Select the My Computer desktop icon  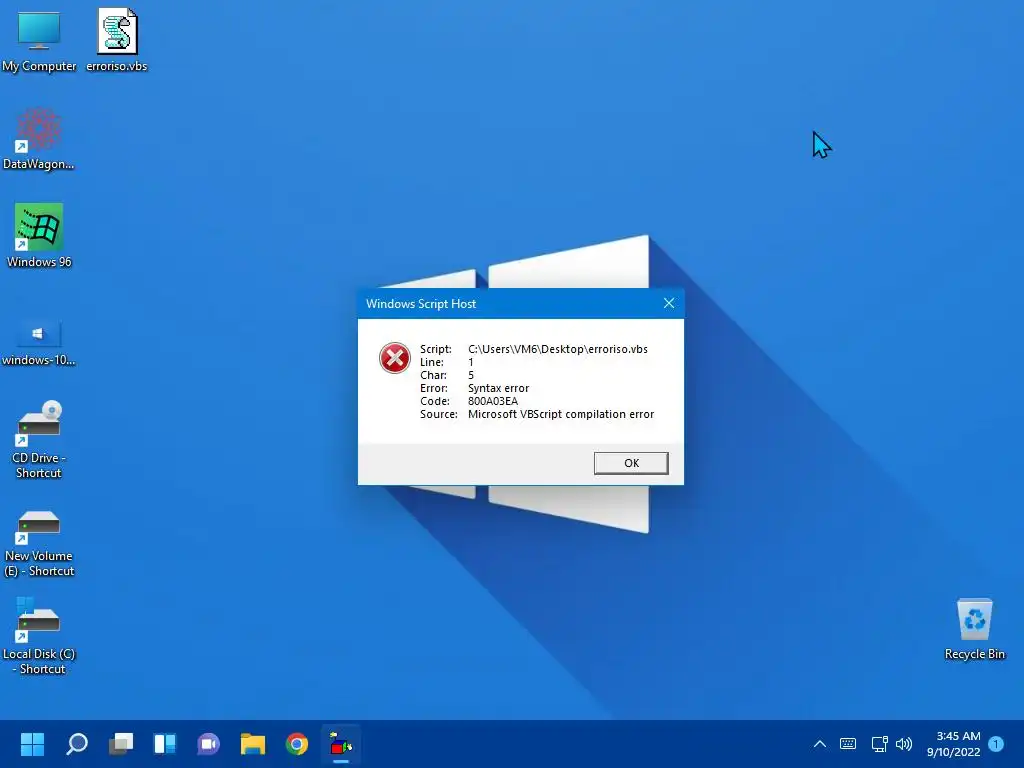coord(39,41)
